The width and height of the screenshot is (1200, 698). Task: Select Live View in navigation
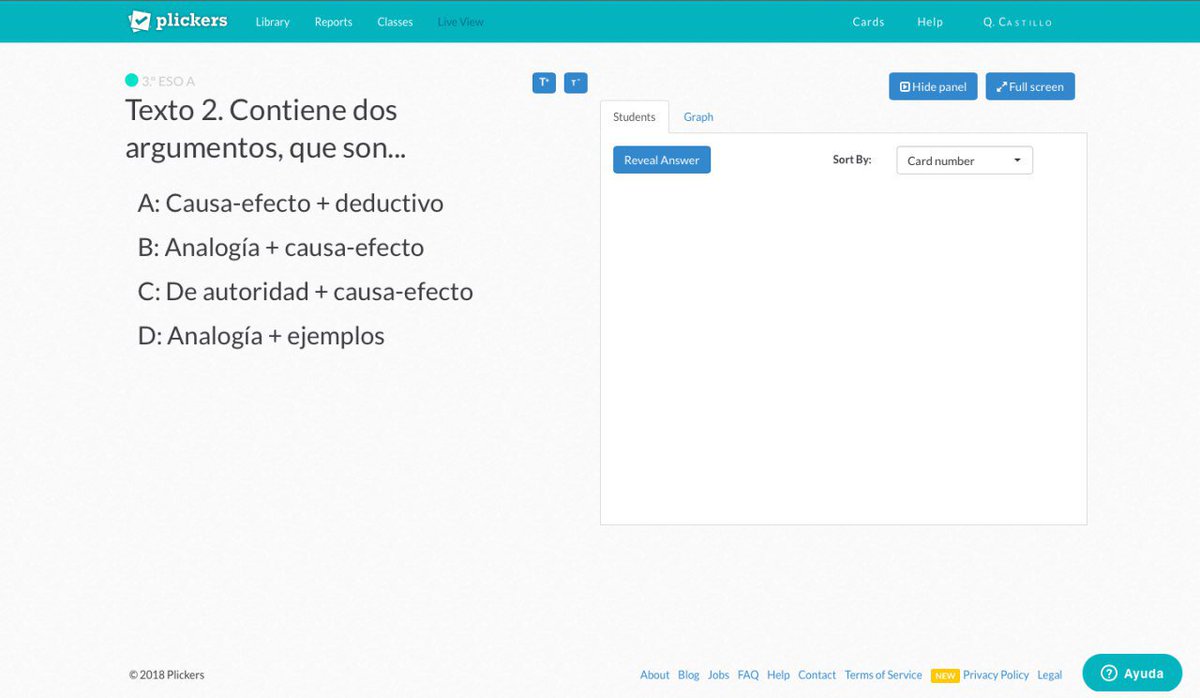coord(461,22)
